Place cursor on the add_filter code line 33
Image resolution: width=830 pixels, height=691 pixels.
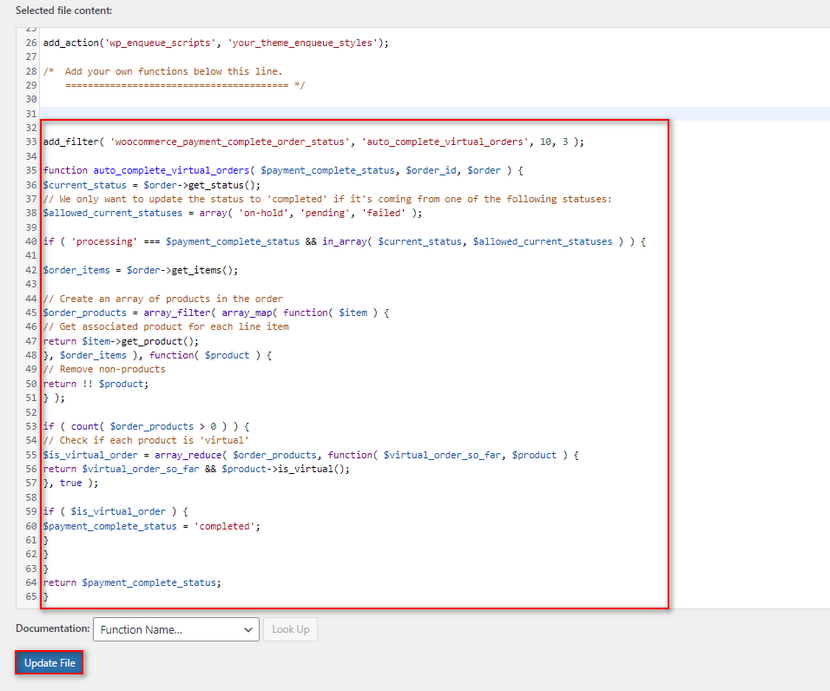click(x=313, y=142)
